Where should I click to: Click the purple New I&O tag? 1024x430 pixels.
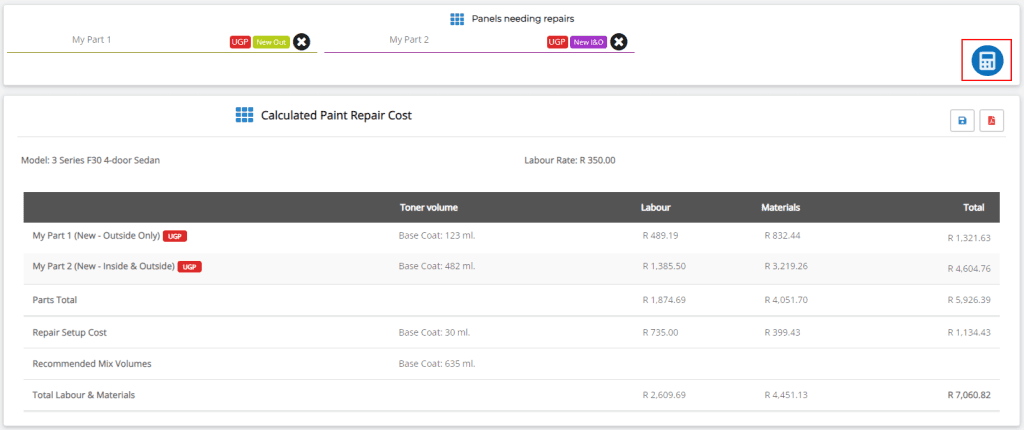pos(589,42)
